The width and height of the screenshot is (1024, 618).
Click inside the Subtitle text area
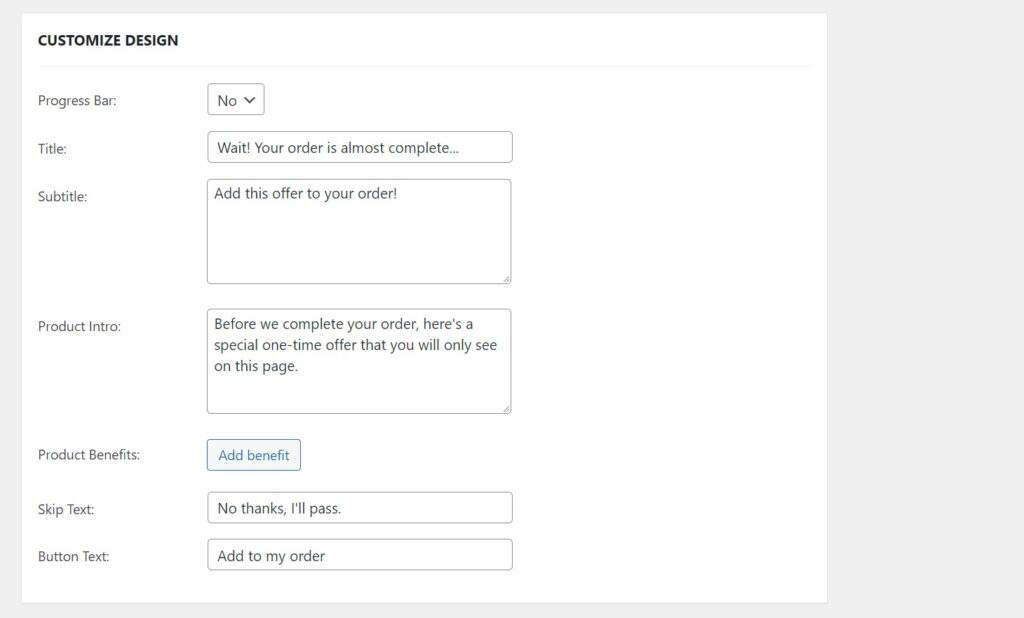tap(358, 230)
